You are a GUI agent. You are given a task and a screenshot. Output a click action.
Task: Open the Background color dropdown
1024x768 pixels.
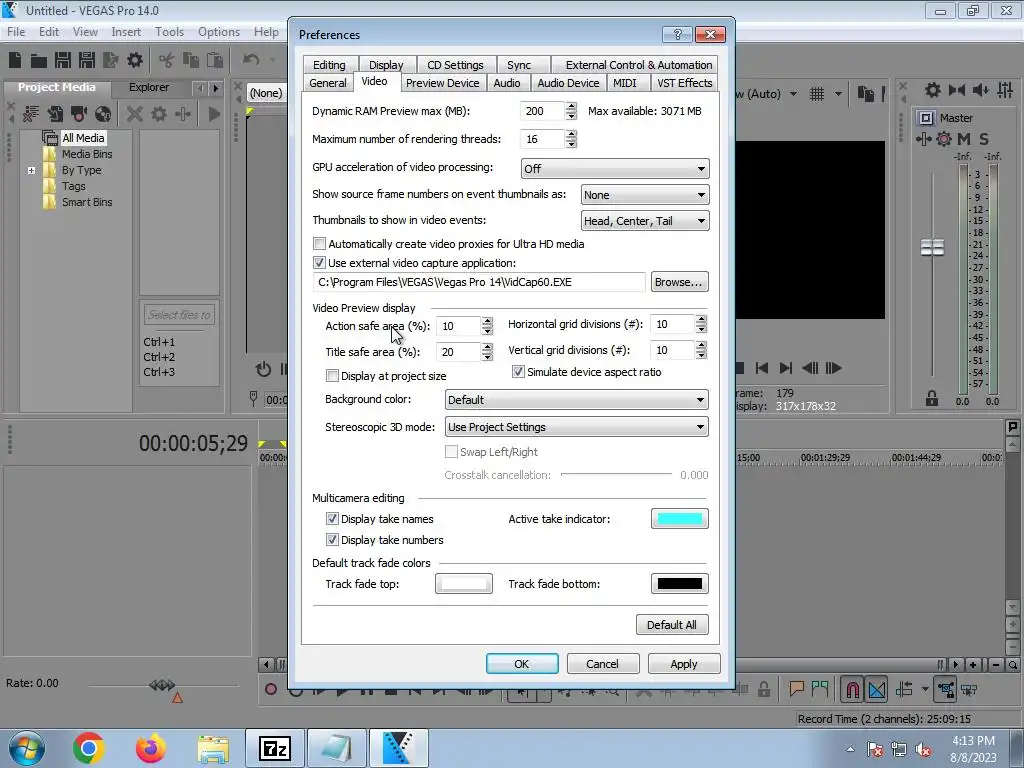pyautogui.click(x=576, y=400)
